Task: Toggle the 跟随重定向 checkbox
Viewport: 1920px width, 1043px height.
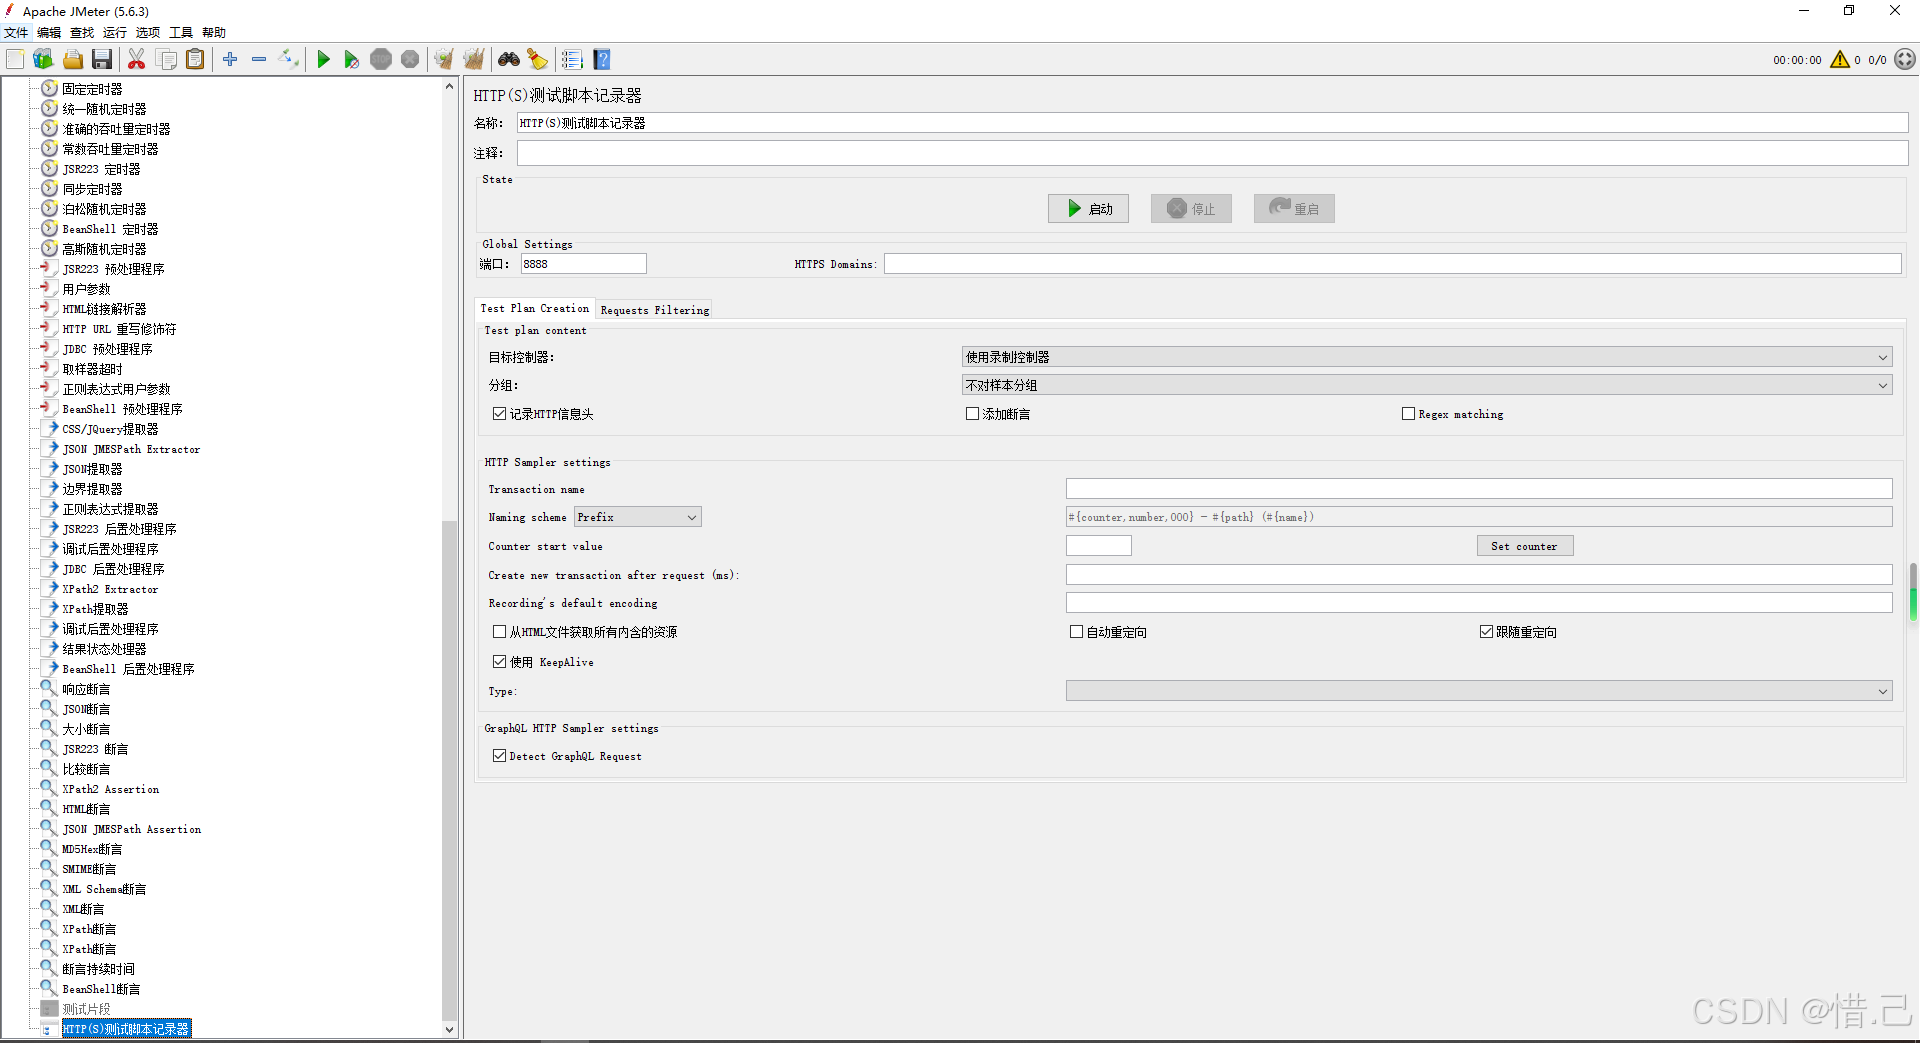Action: (1486, 631)
